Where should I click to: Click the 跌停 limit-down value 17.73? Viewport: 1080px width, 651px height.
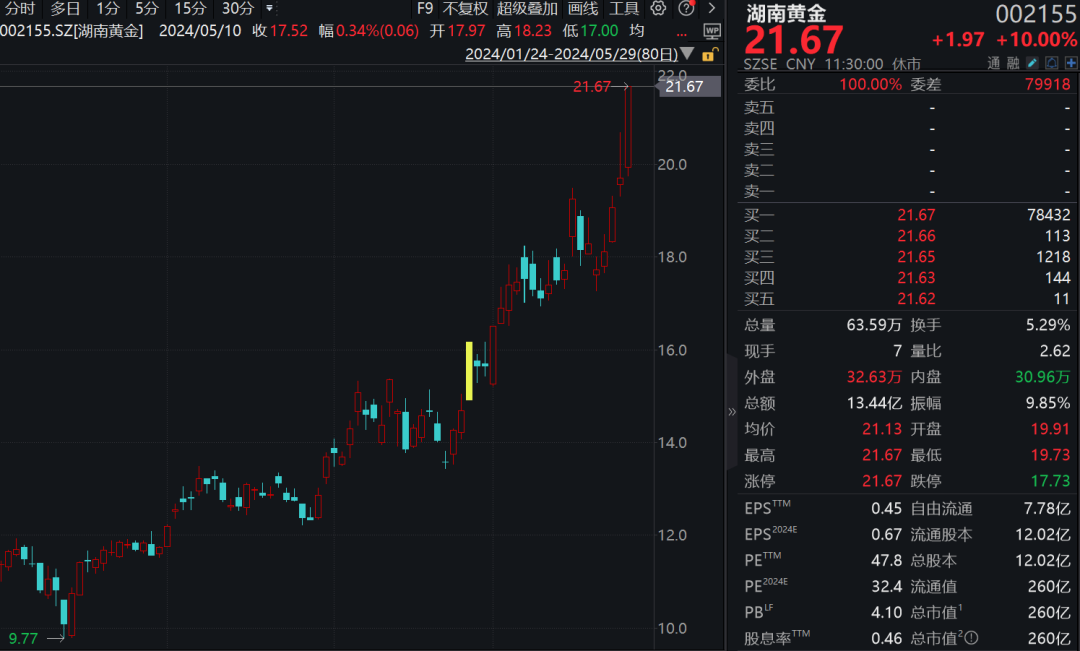(1050, 481)
